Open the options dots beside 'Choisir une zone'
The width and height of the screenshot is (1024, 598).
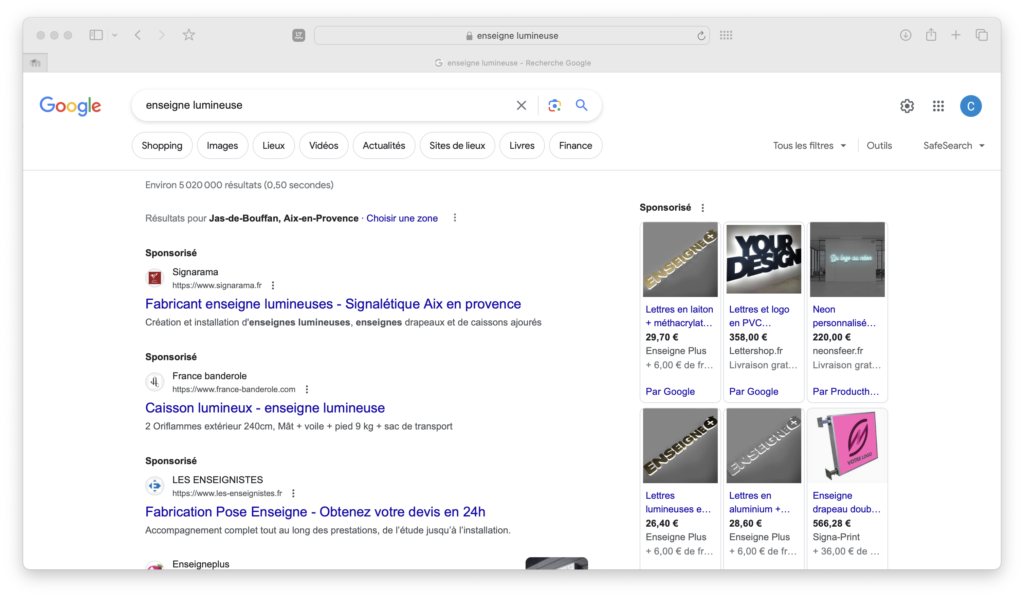click(455, 218)
